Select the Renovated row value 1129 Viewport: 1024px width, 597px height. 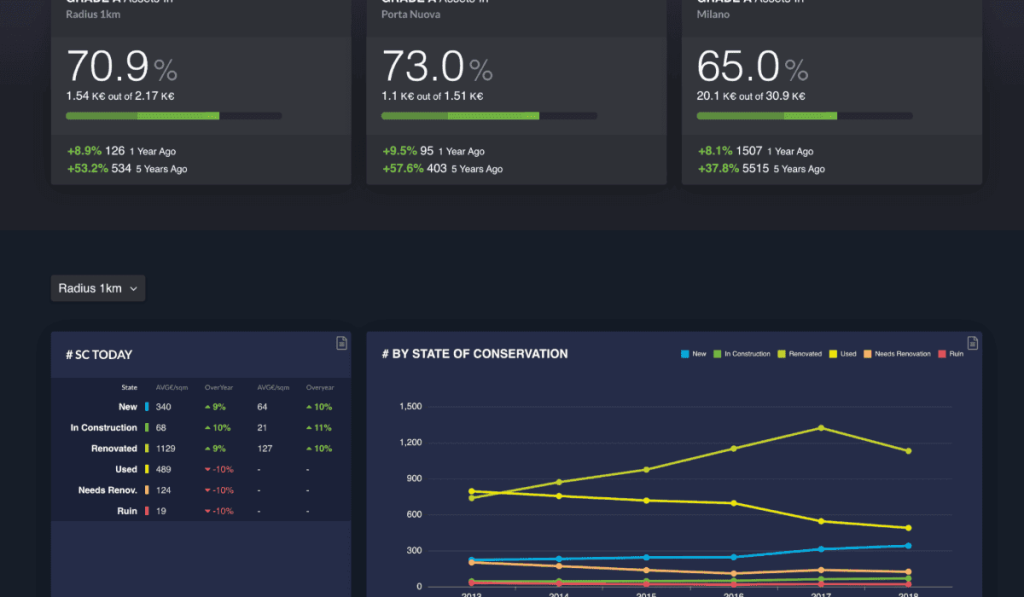(165, 448)
